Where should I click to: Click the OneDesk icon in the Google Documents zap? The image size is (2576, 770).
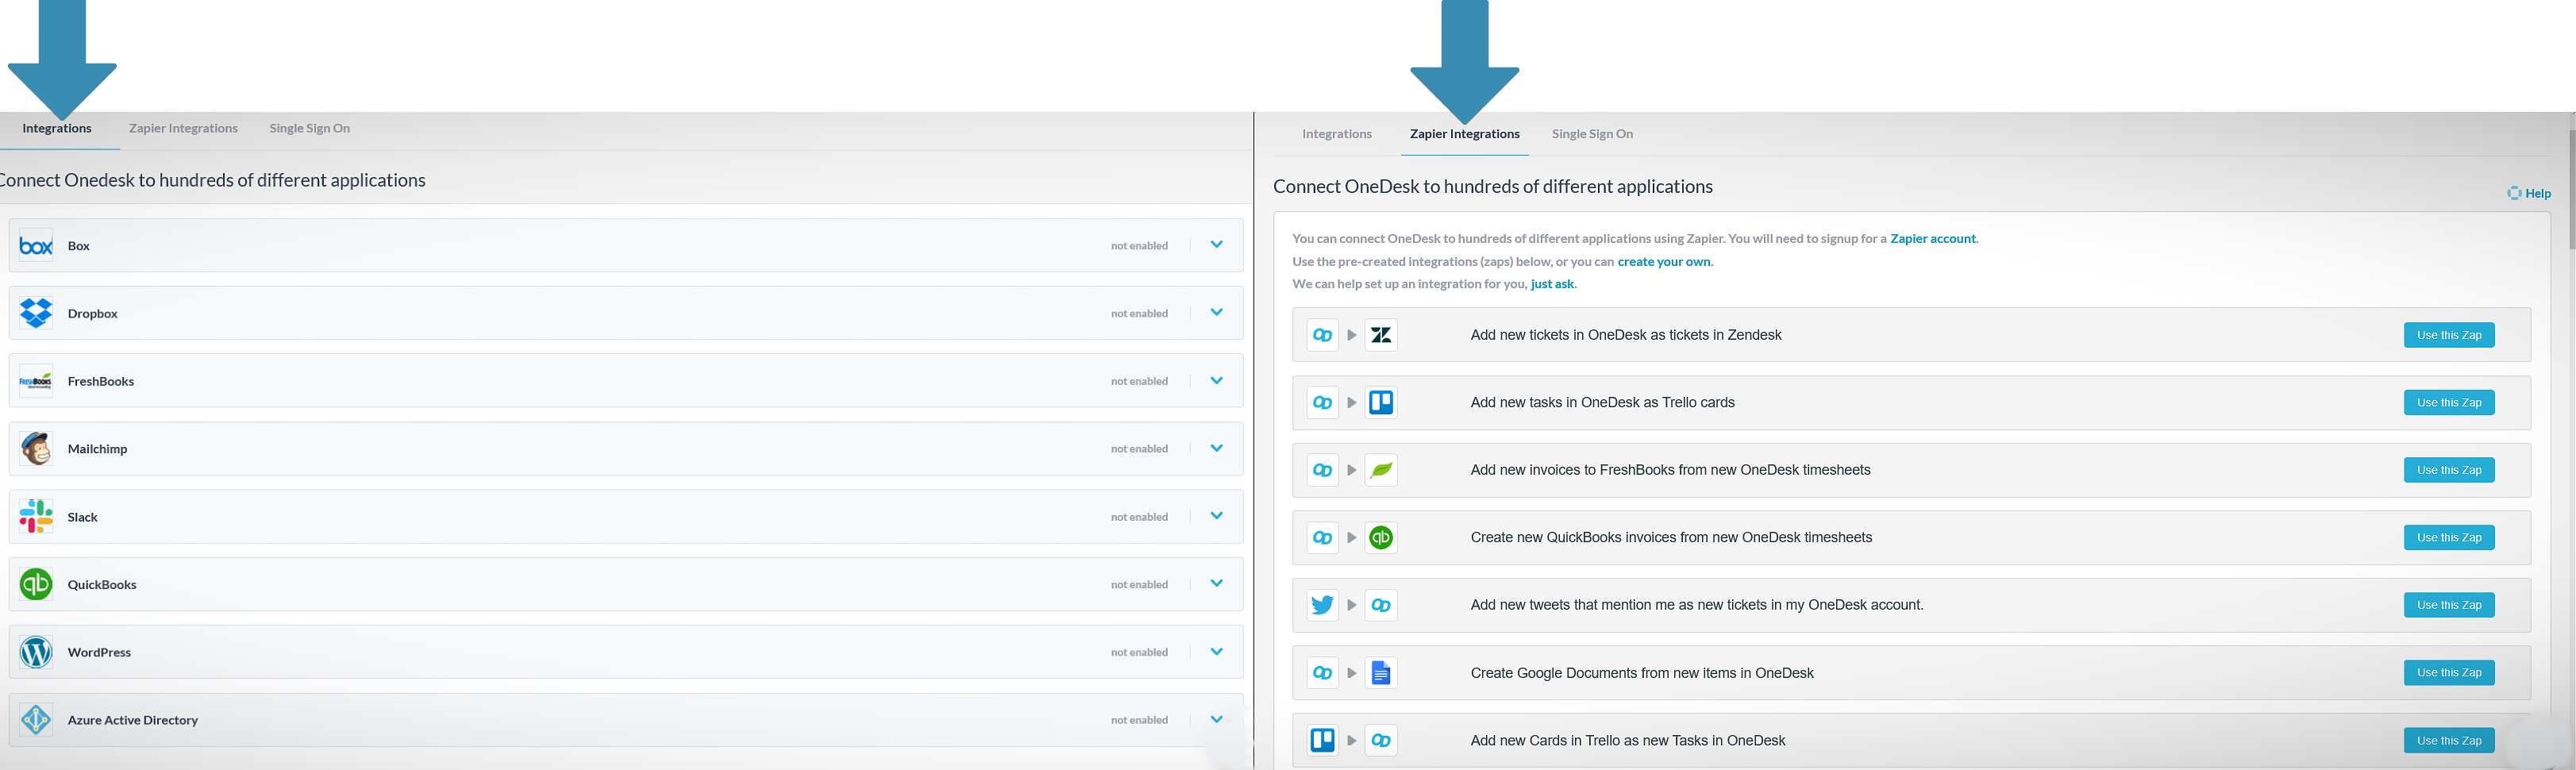pos(1322,673)
